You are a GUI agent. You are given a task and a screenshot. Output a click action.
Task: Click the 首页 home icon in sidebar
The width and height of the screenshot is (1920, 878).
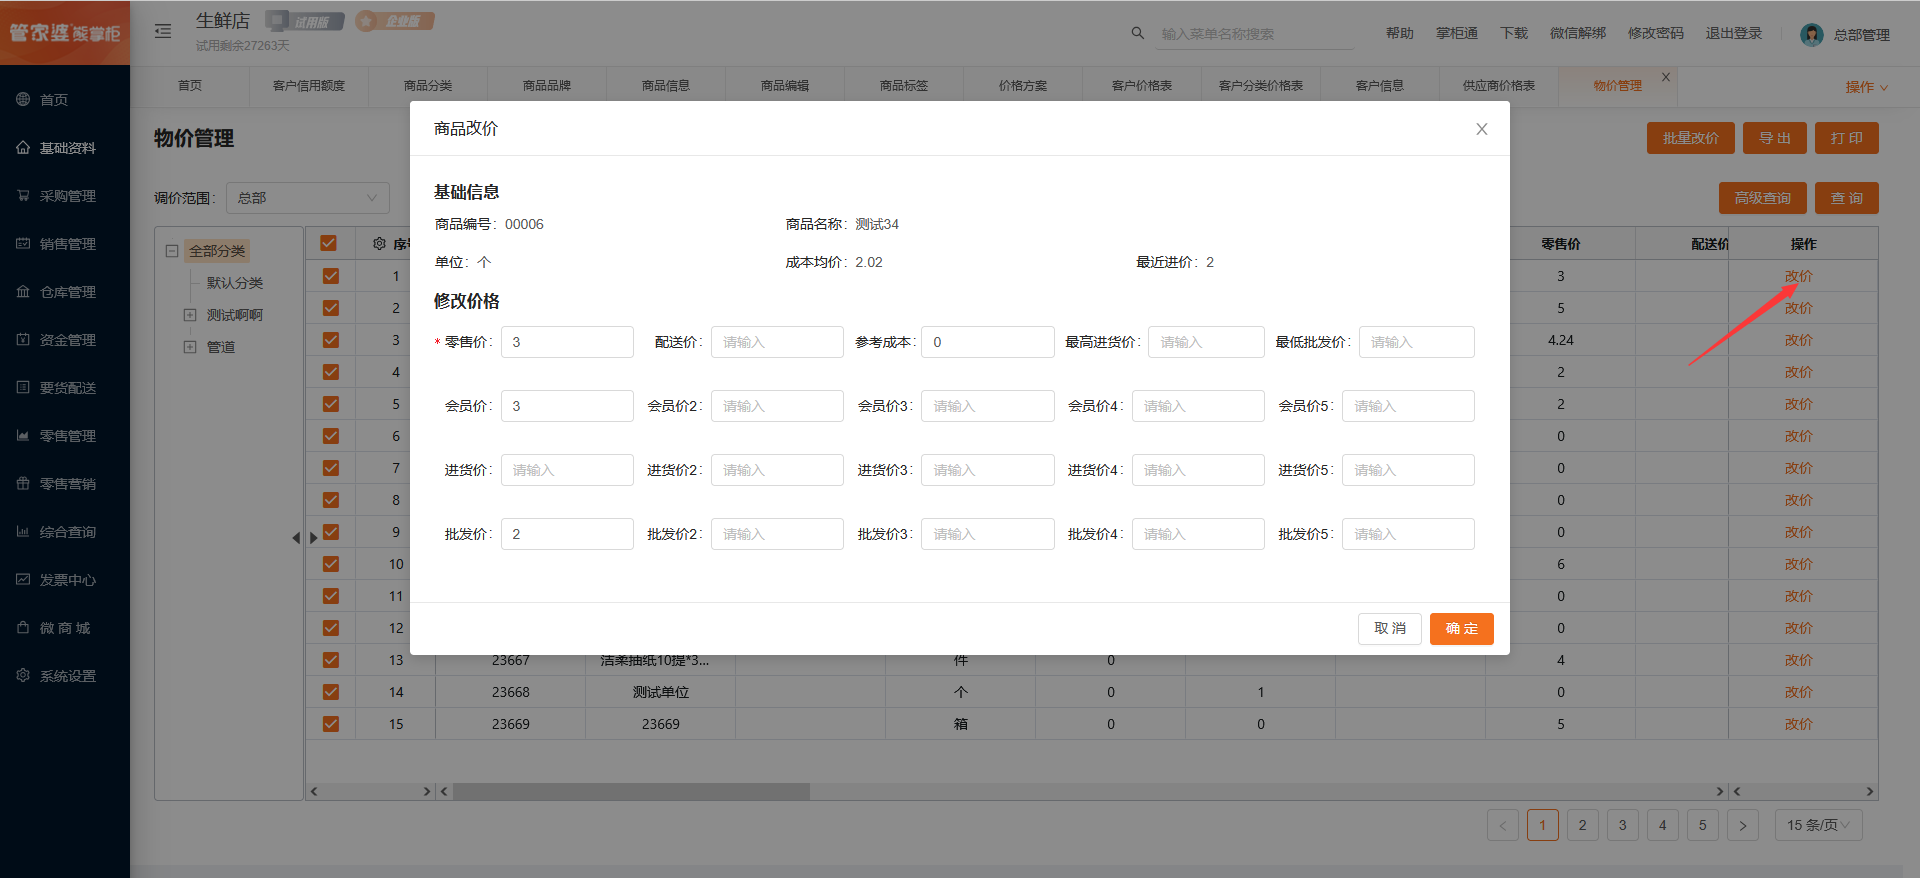click(23, 99)
